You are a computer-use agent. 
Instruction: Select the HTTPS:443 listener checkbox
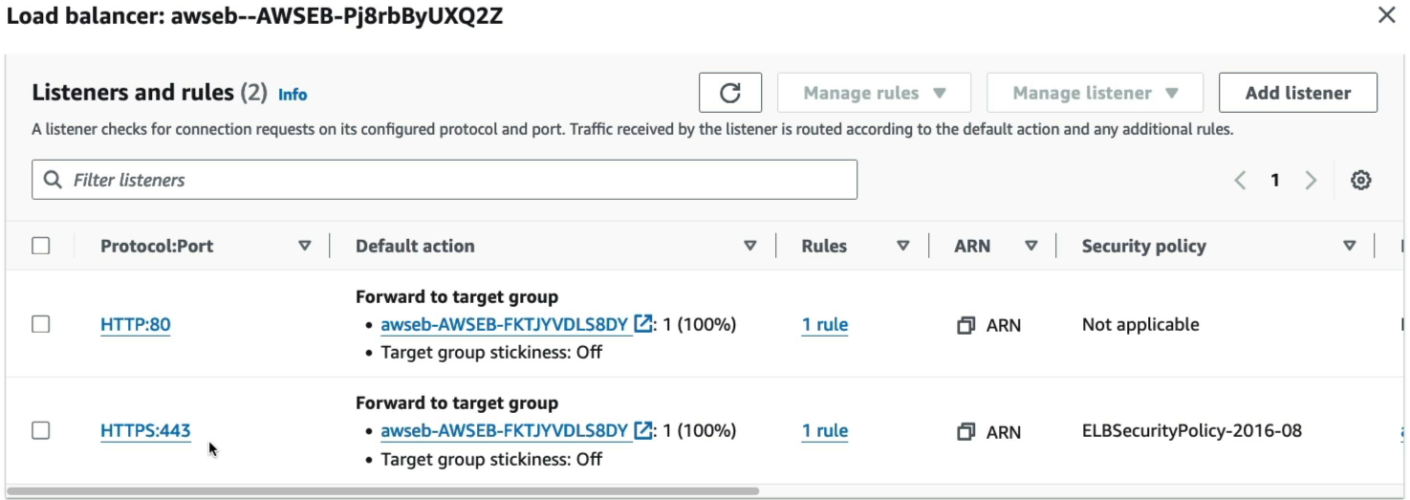click(41, 430)
